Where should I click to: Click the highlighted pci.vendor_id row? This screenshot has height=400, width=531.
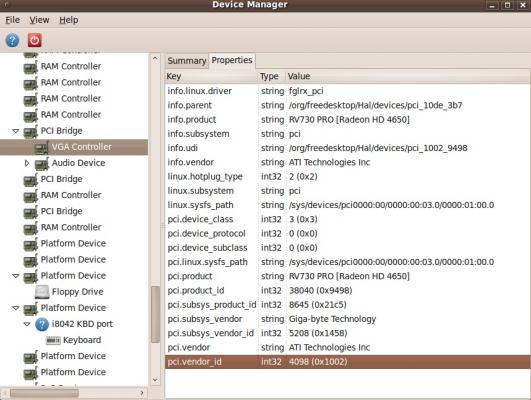[x=347, y=362]
